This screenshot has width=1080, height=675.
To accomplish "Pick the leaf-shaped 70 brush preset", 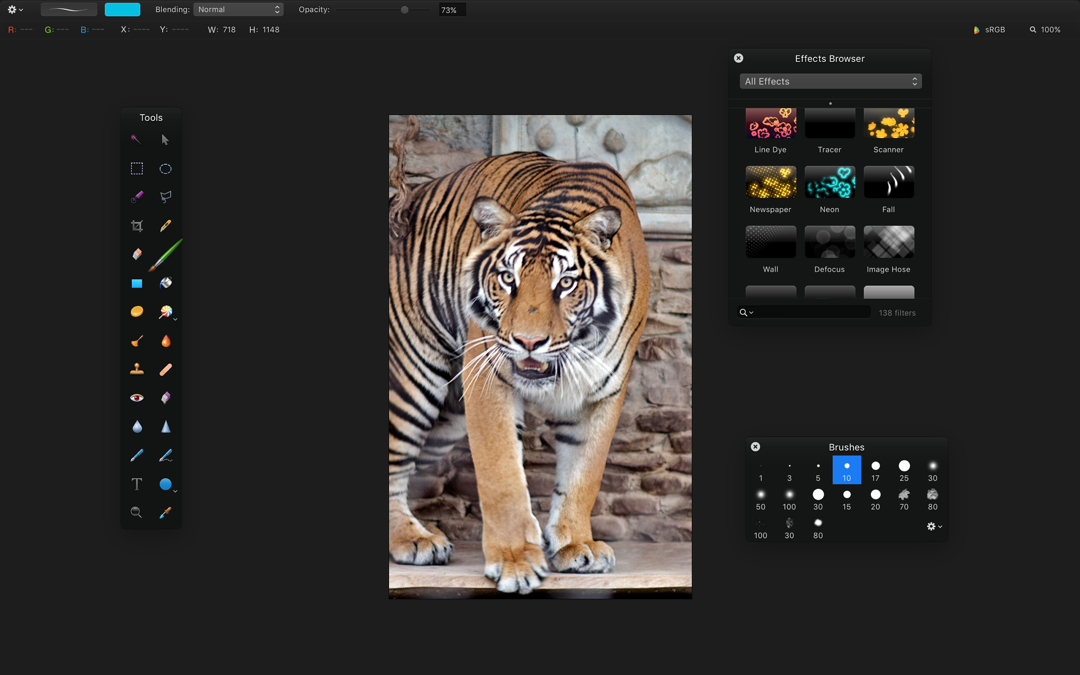I will click(904, 499).
